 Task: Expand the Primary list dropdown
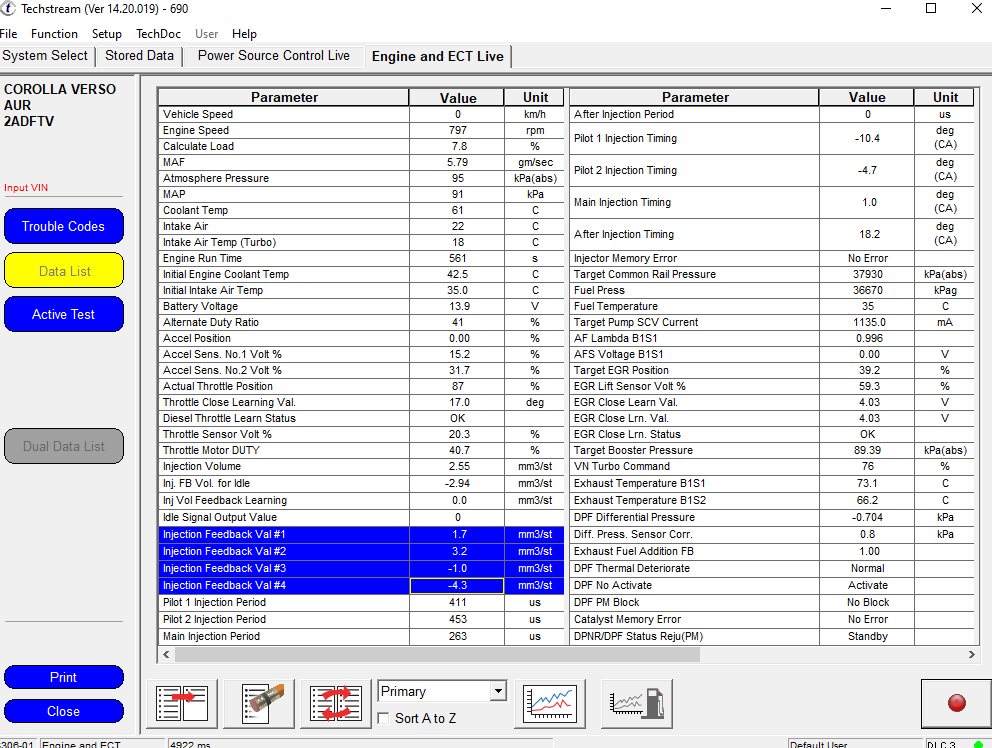point(497,692)
